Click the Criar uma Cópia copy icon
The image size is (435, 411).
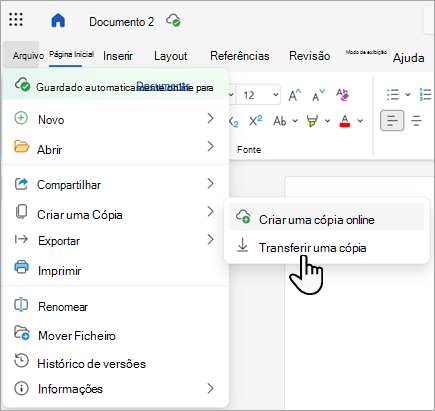(x=22, y=212)
